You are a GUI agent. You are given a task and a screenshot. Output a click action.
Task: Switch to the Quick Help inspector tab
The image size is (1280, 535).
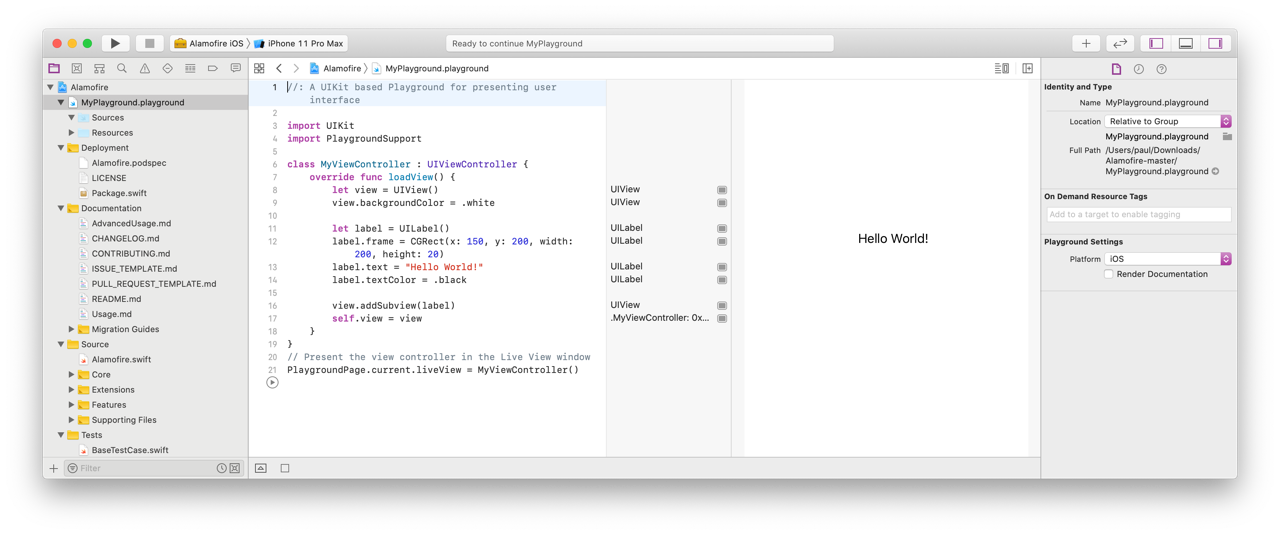pos(1161,69)
